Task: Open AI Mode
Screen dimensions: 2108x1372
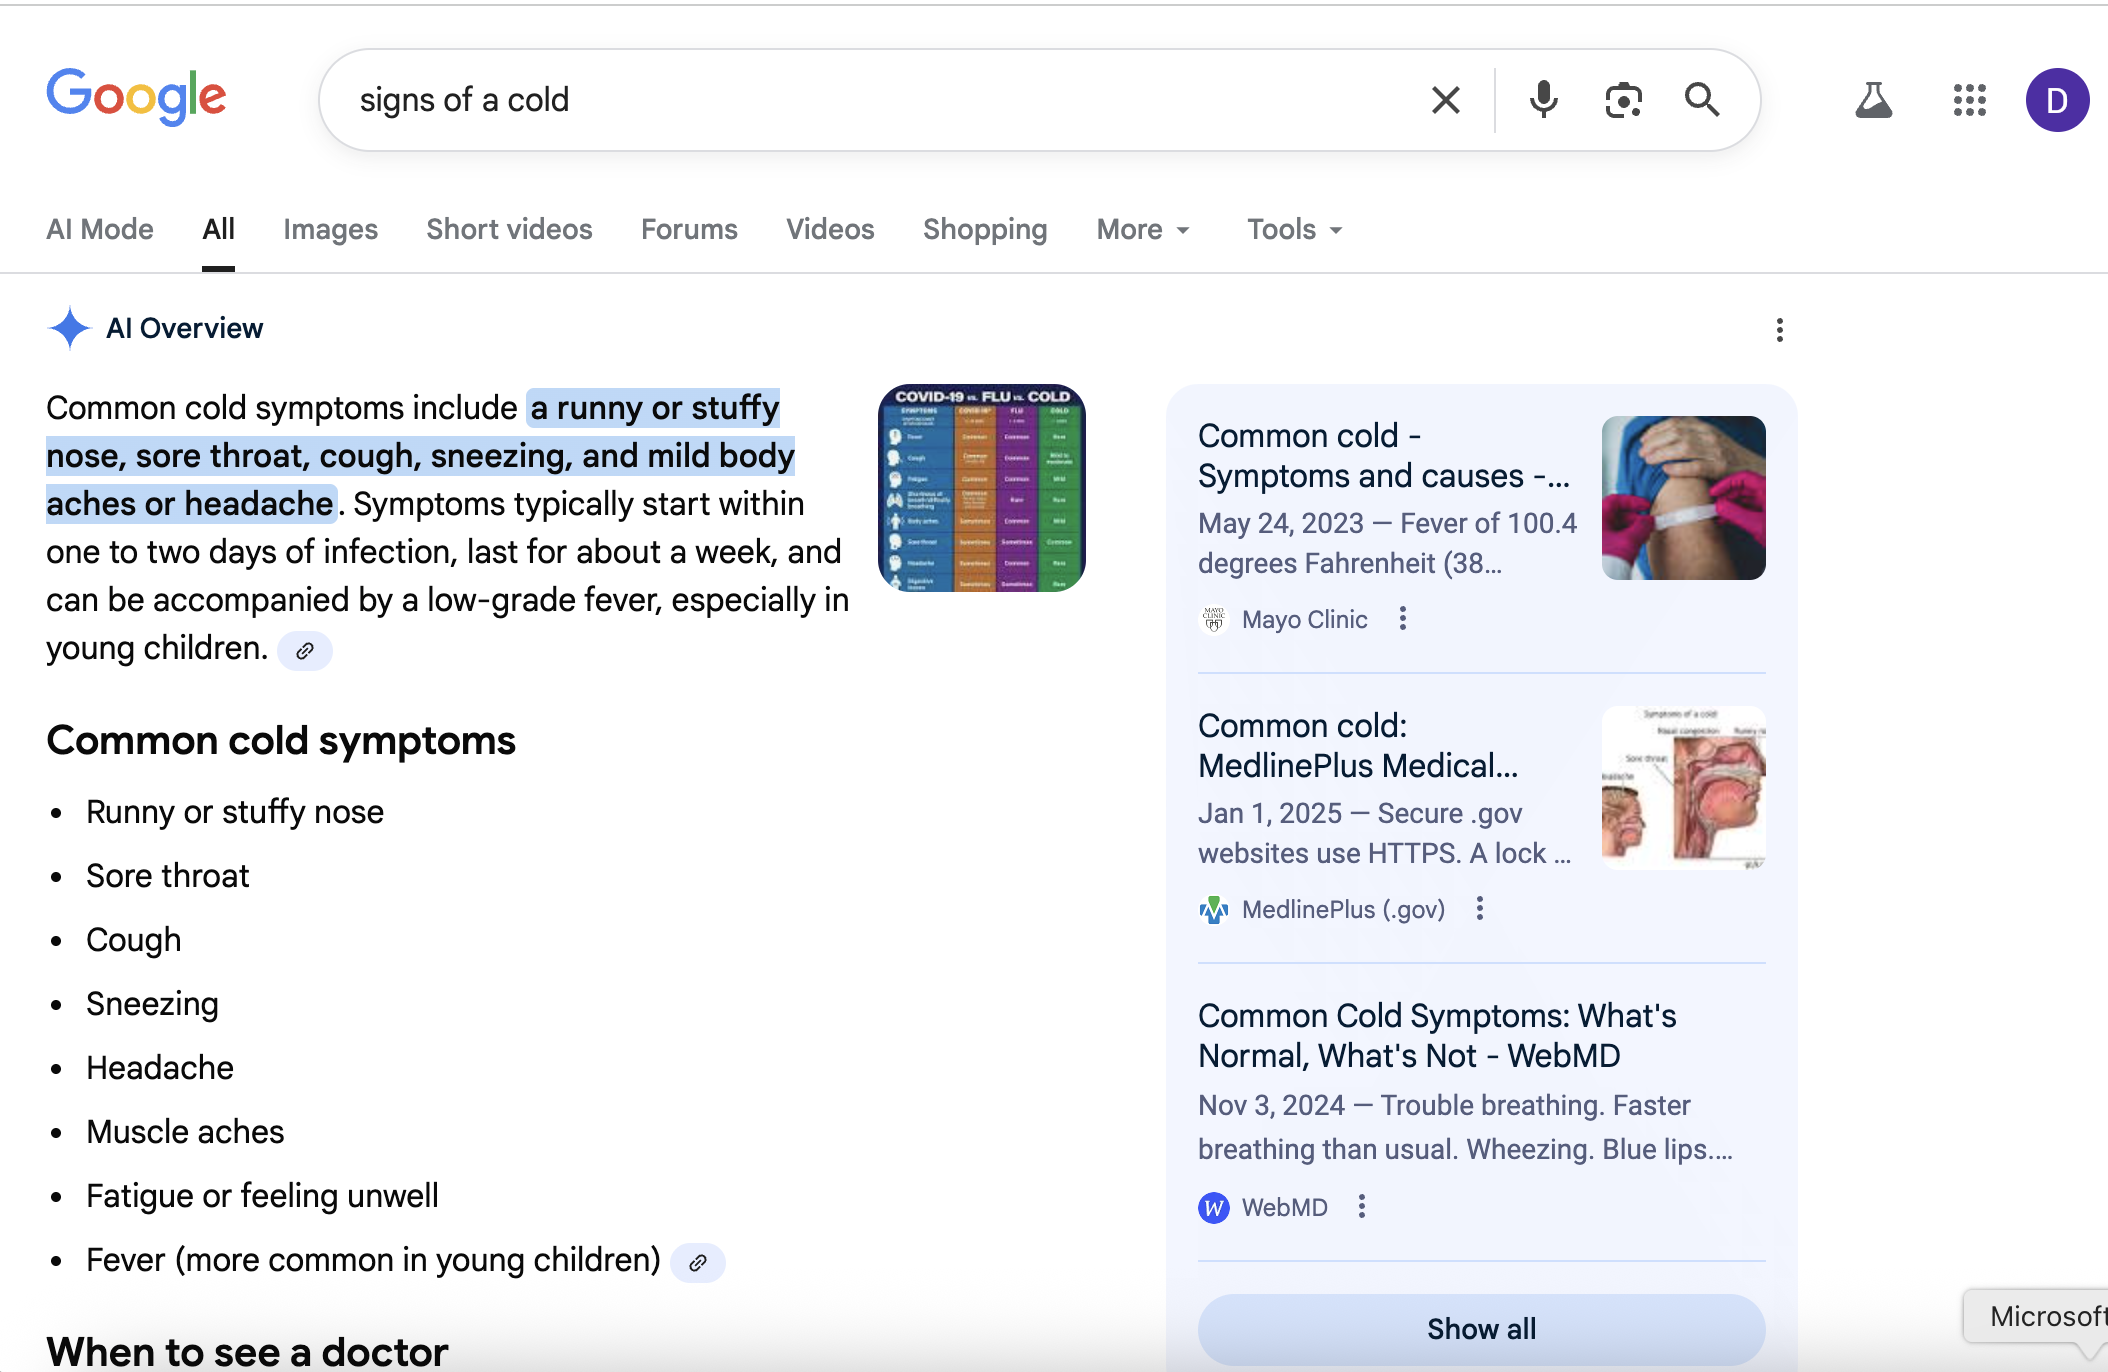Action: tap(99, 229)
